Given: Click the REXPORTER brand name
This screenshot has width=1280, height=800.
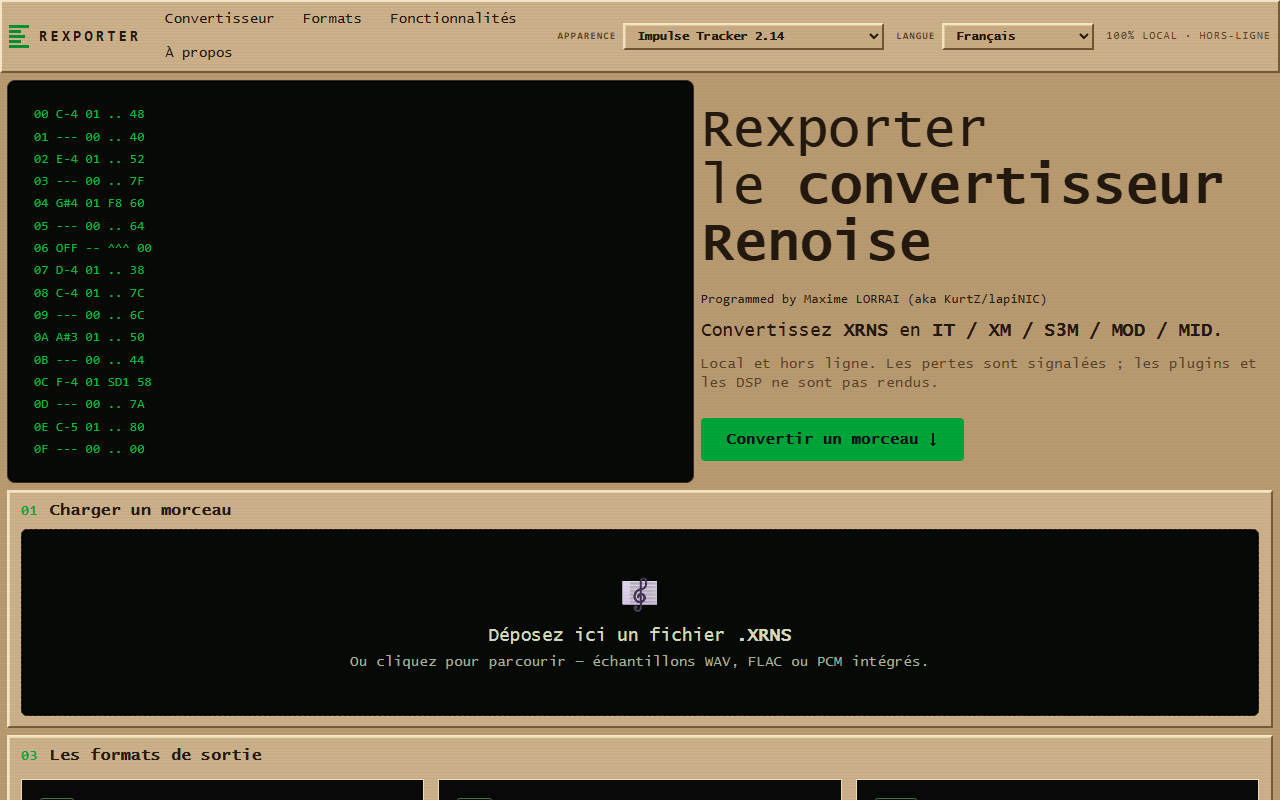Looking at the screenshot, I should pos(89,36).
